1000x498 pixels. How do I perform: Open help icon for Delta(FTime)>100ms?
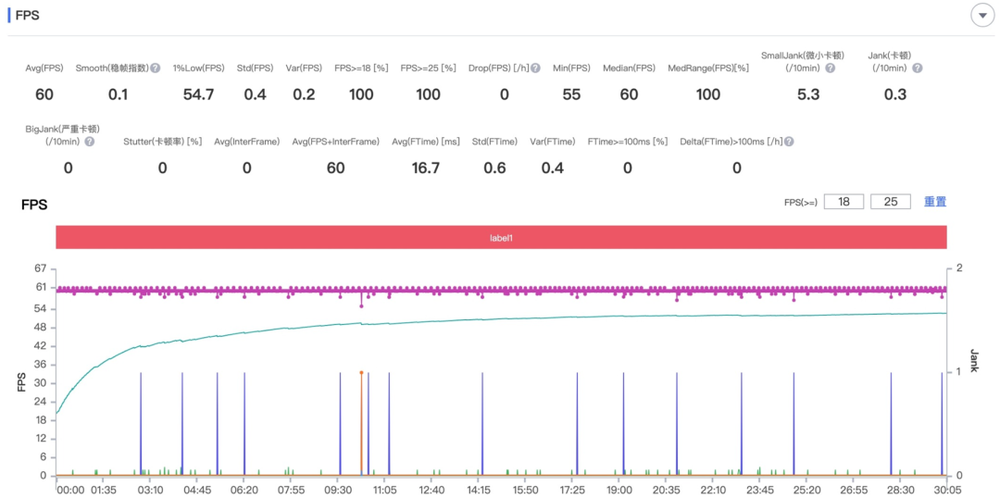click(789, 142)
